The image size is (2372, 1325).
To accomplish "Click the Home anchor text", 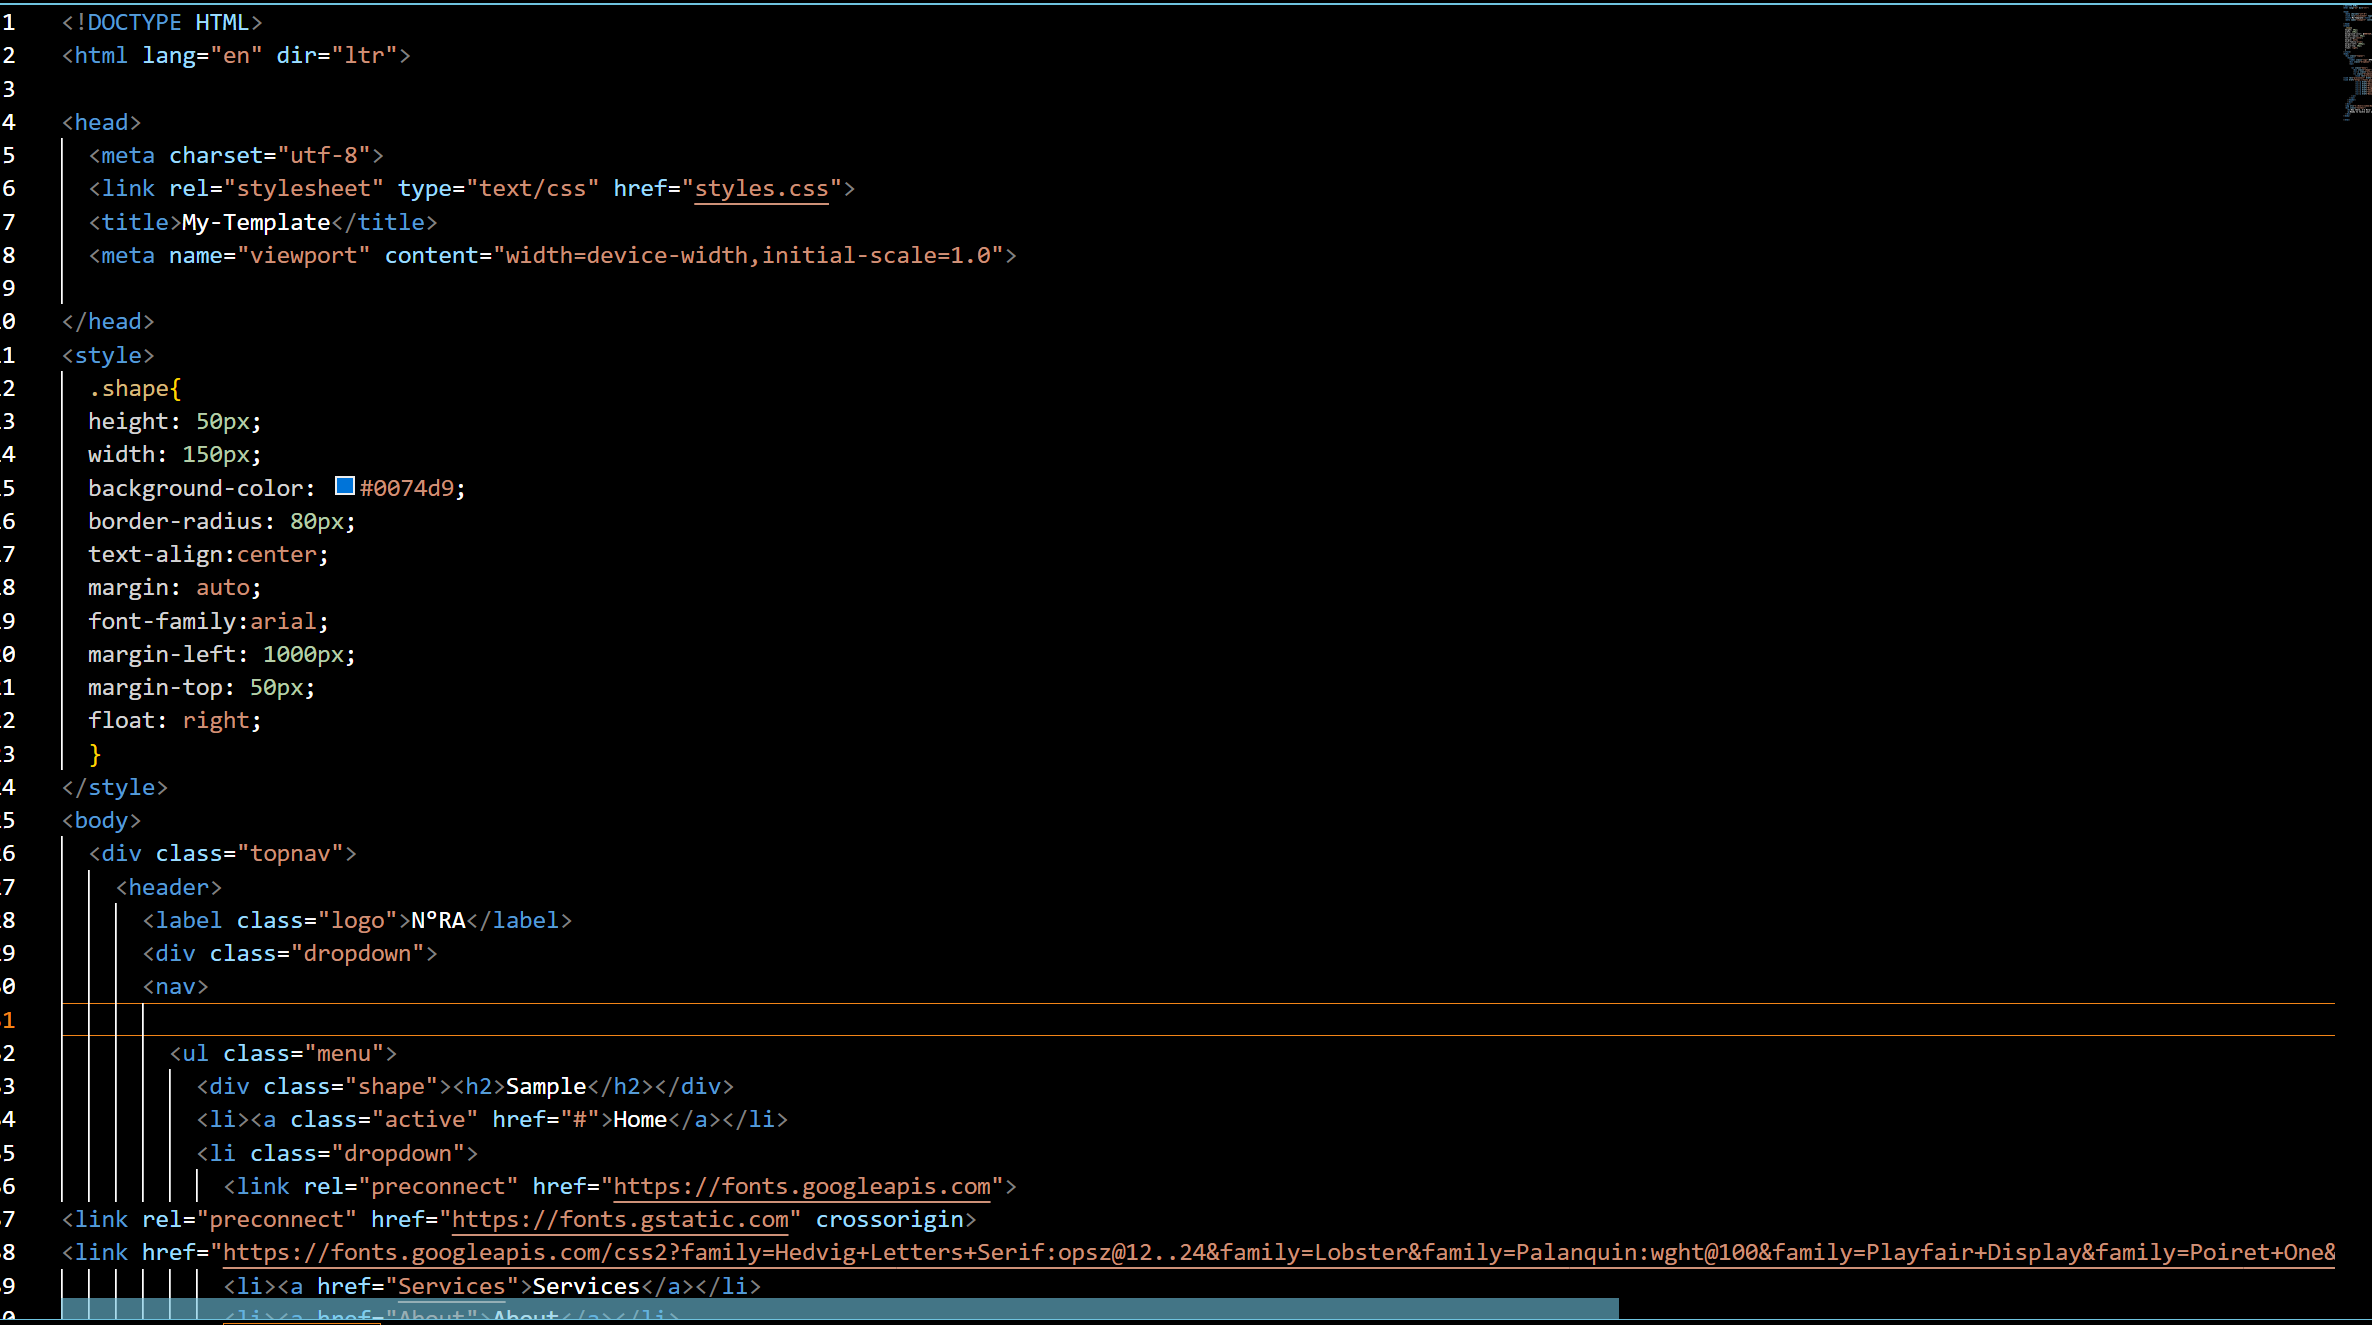I will tap(640, 1120).
